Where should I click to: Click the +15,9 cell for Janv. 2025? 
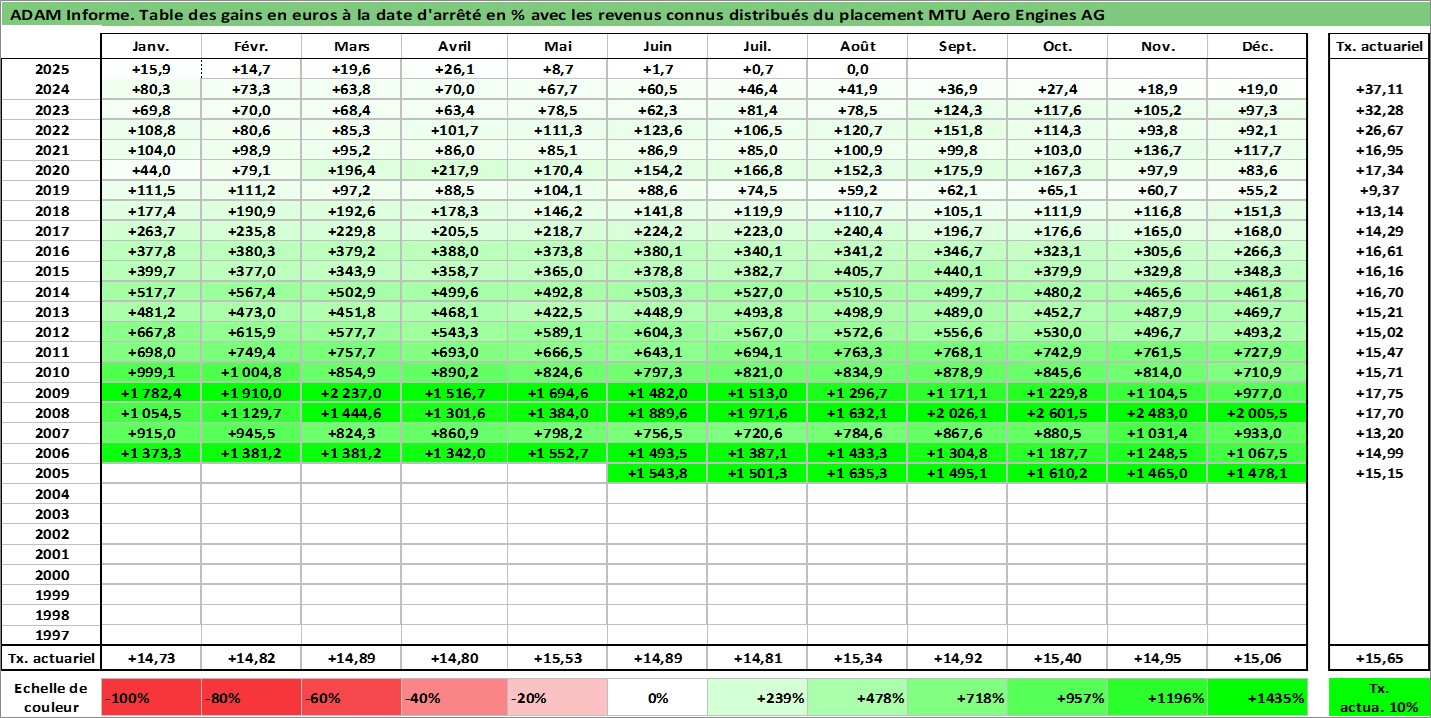pyautogui.click(x=151, y=70)
